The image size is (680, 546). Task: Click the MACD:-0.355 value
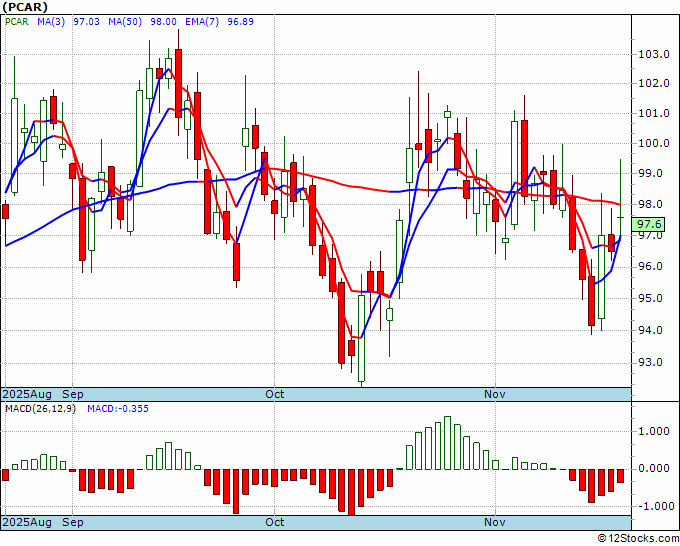pyautogui.click(x=118, y=409)
